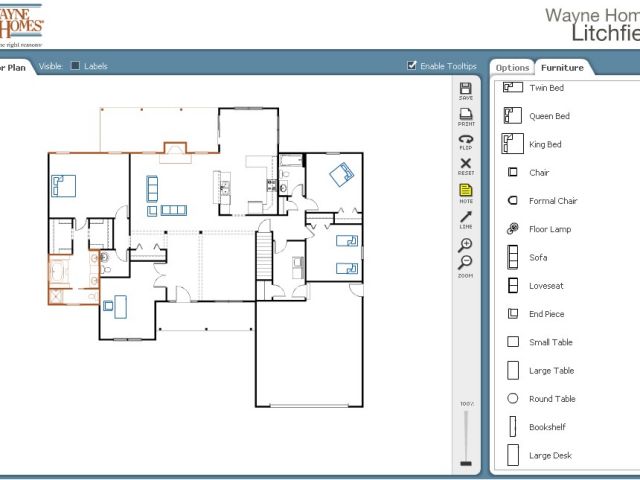Reset the plan with X icon
Viewport: 640px width, 480px height.
click(x=466, y=164)
